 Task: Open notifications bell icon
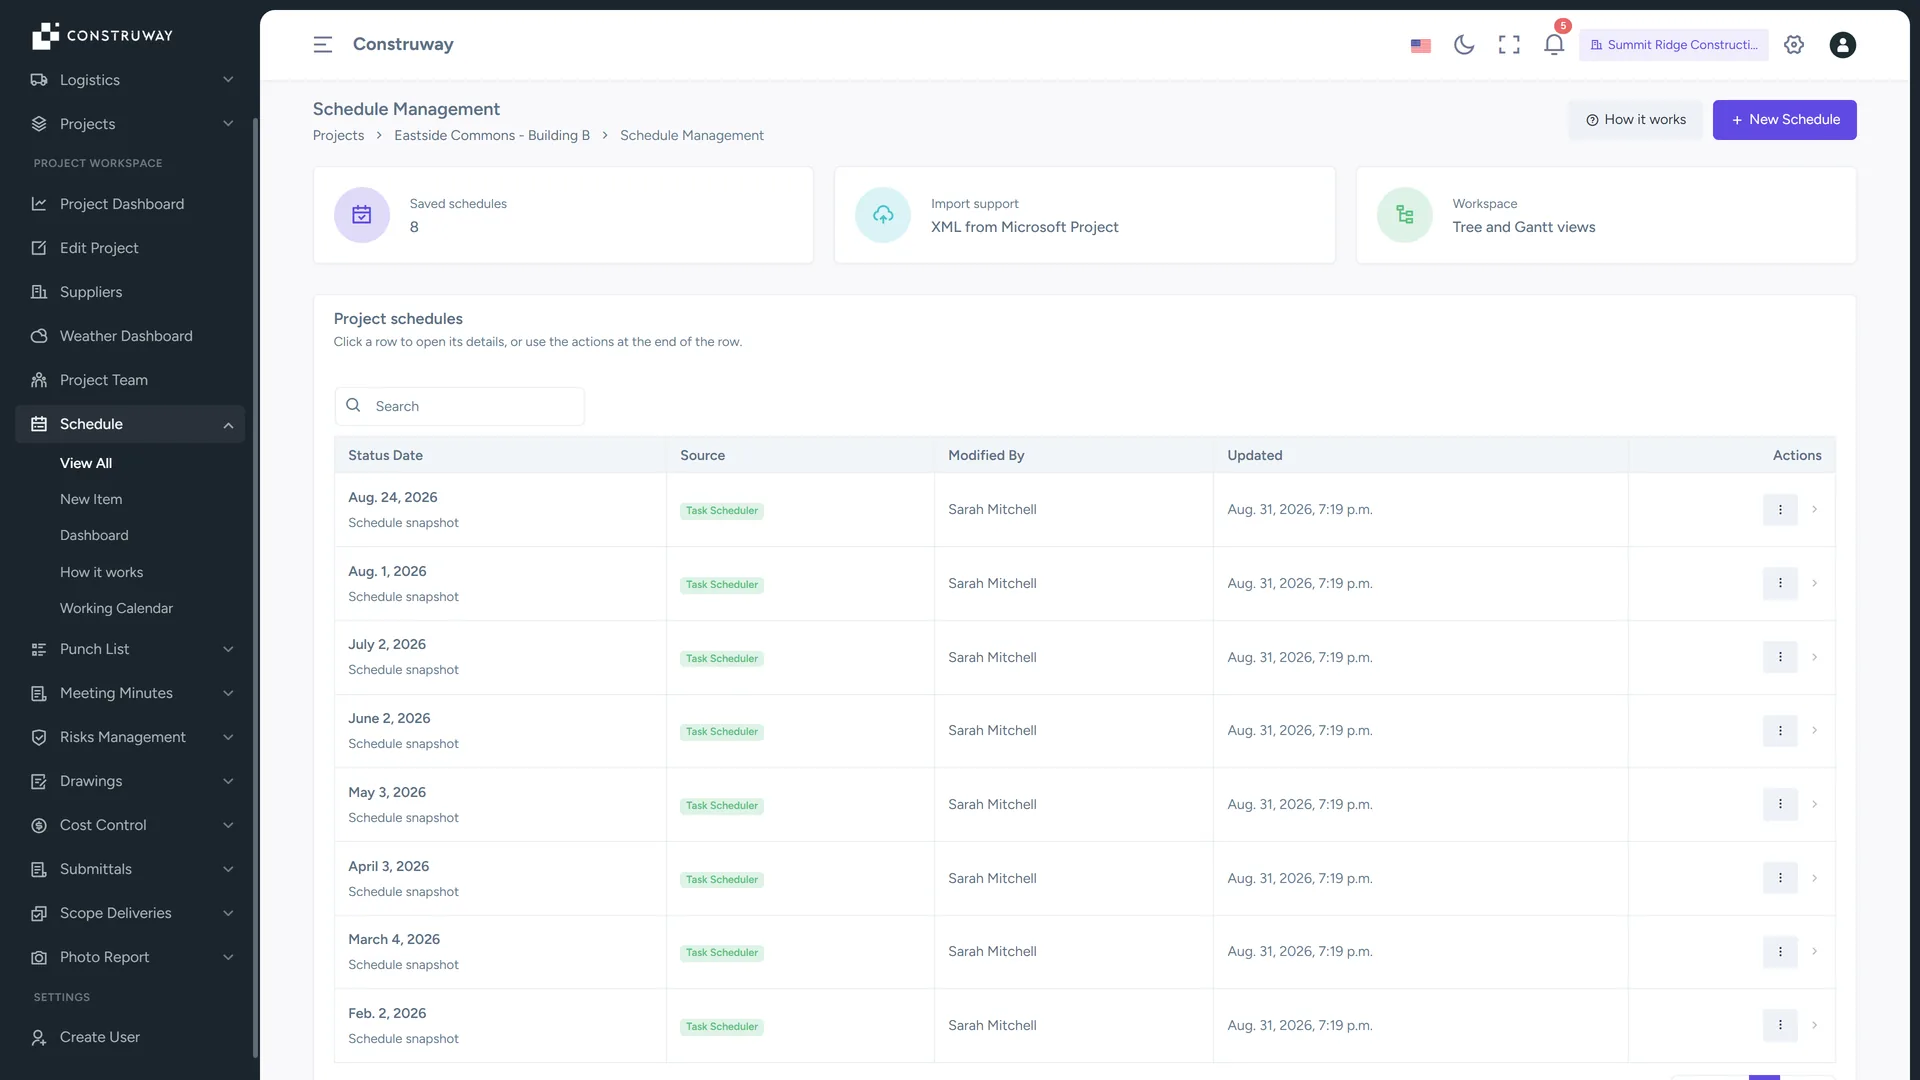[x=1554, y=45]
